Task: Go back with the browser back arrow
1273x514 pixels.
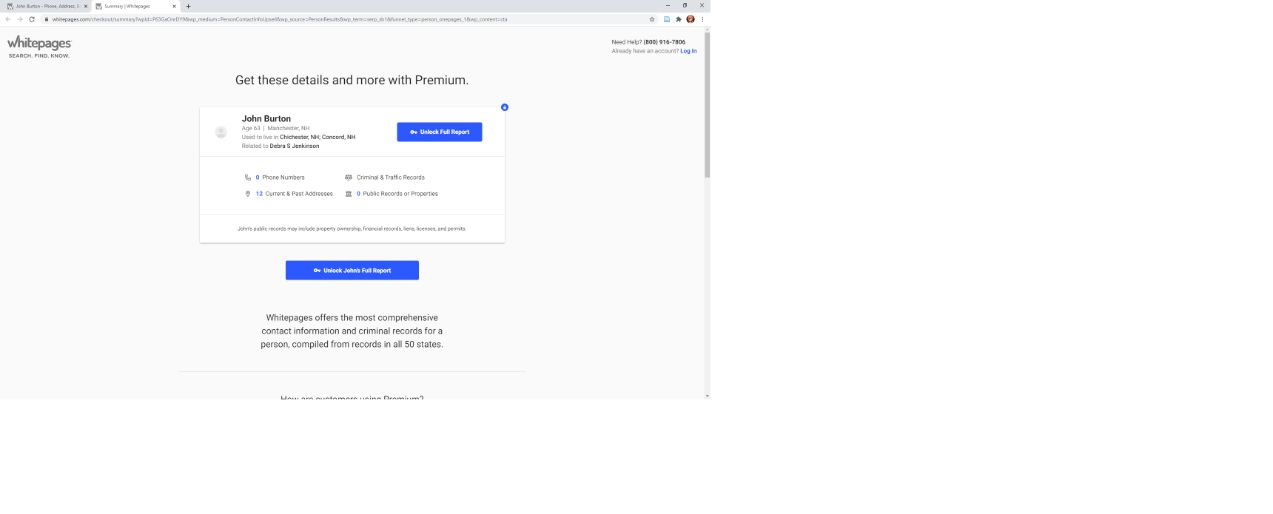Action: (x=8, y=19)
